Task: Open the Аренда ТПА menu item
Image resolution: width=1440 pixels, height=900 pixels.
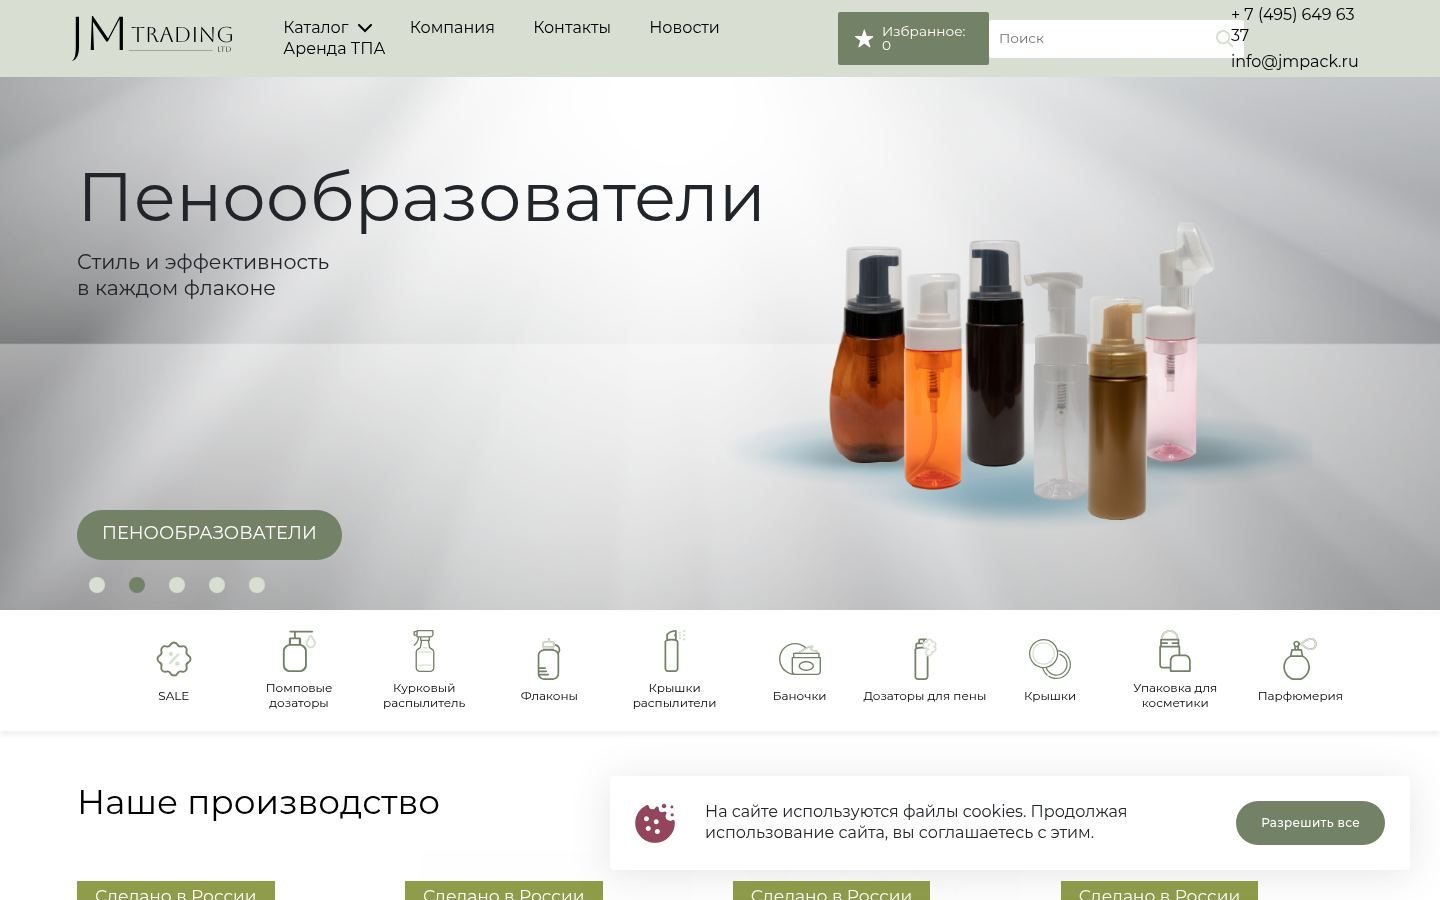Action: [x=334, y=48]
